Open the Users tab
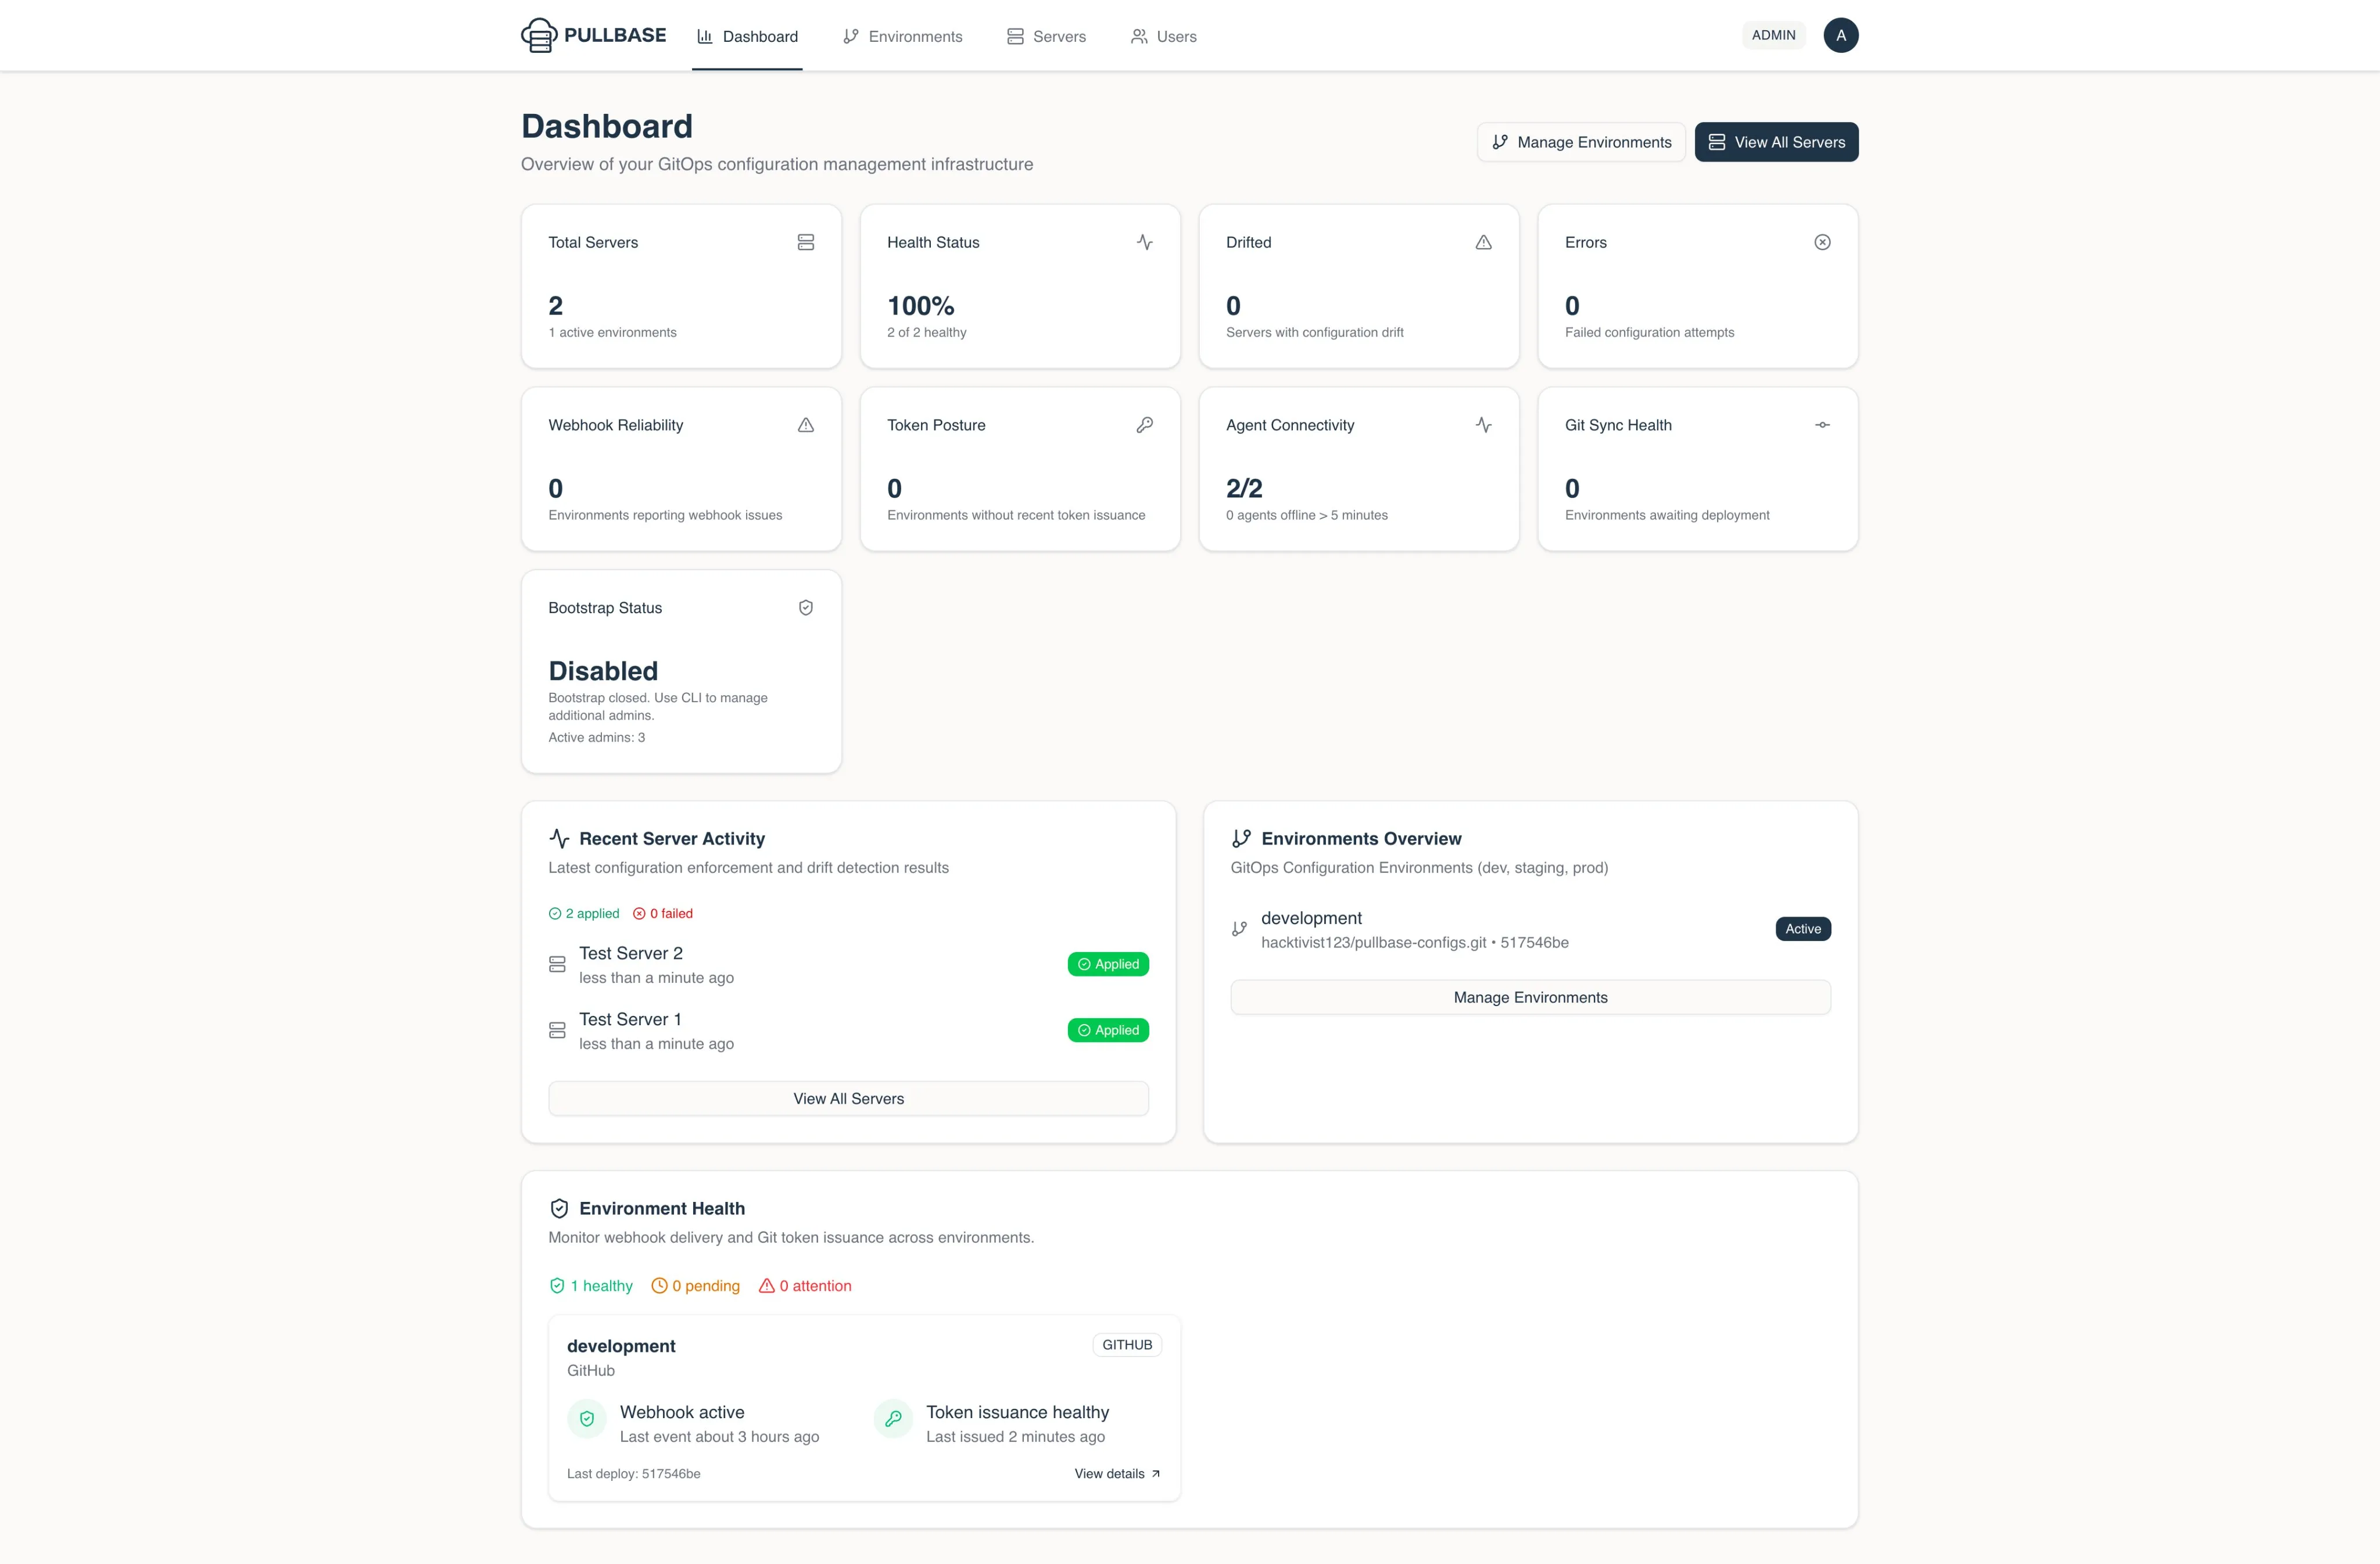Screen dimensions: 2380x1564 tap(1163, 36)
